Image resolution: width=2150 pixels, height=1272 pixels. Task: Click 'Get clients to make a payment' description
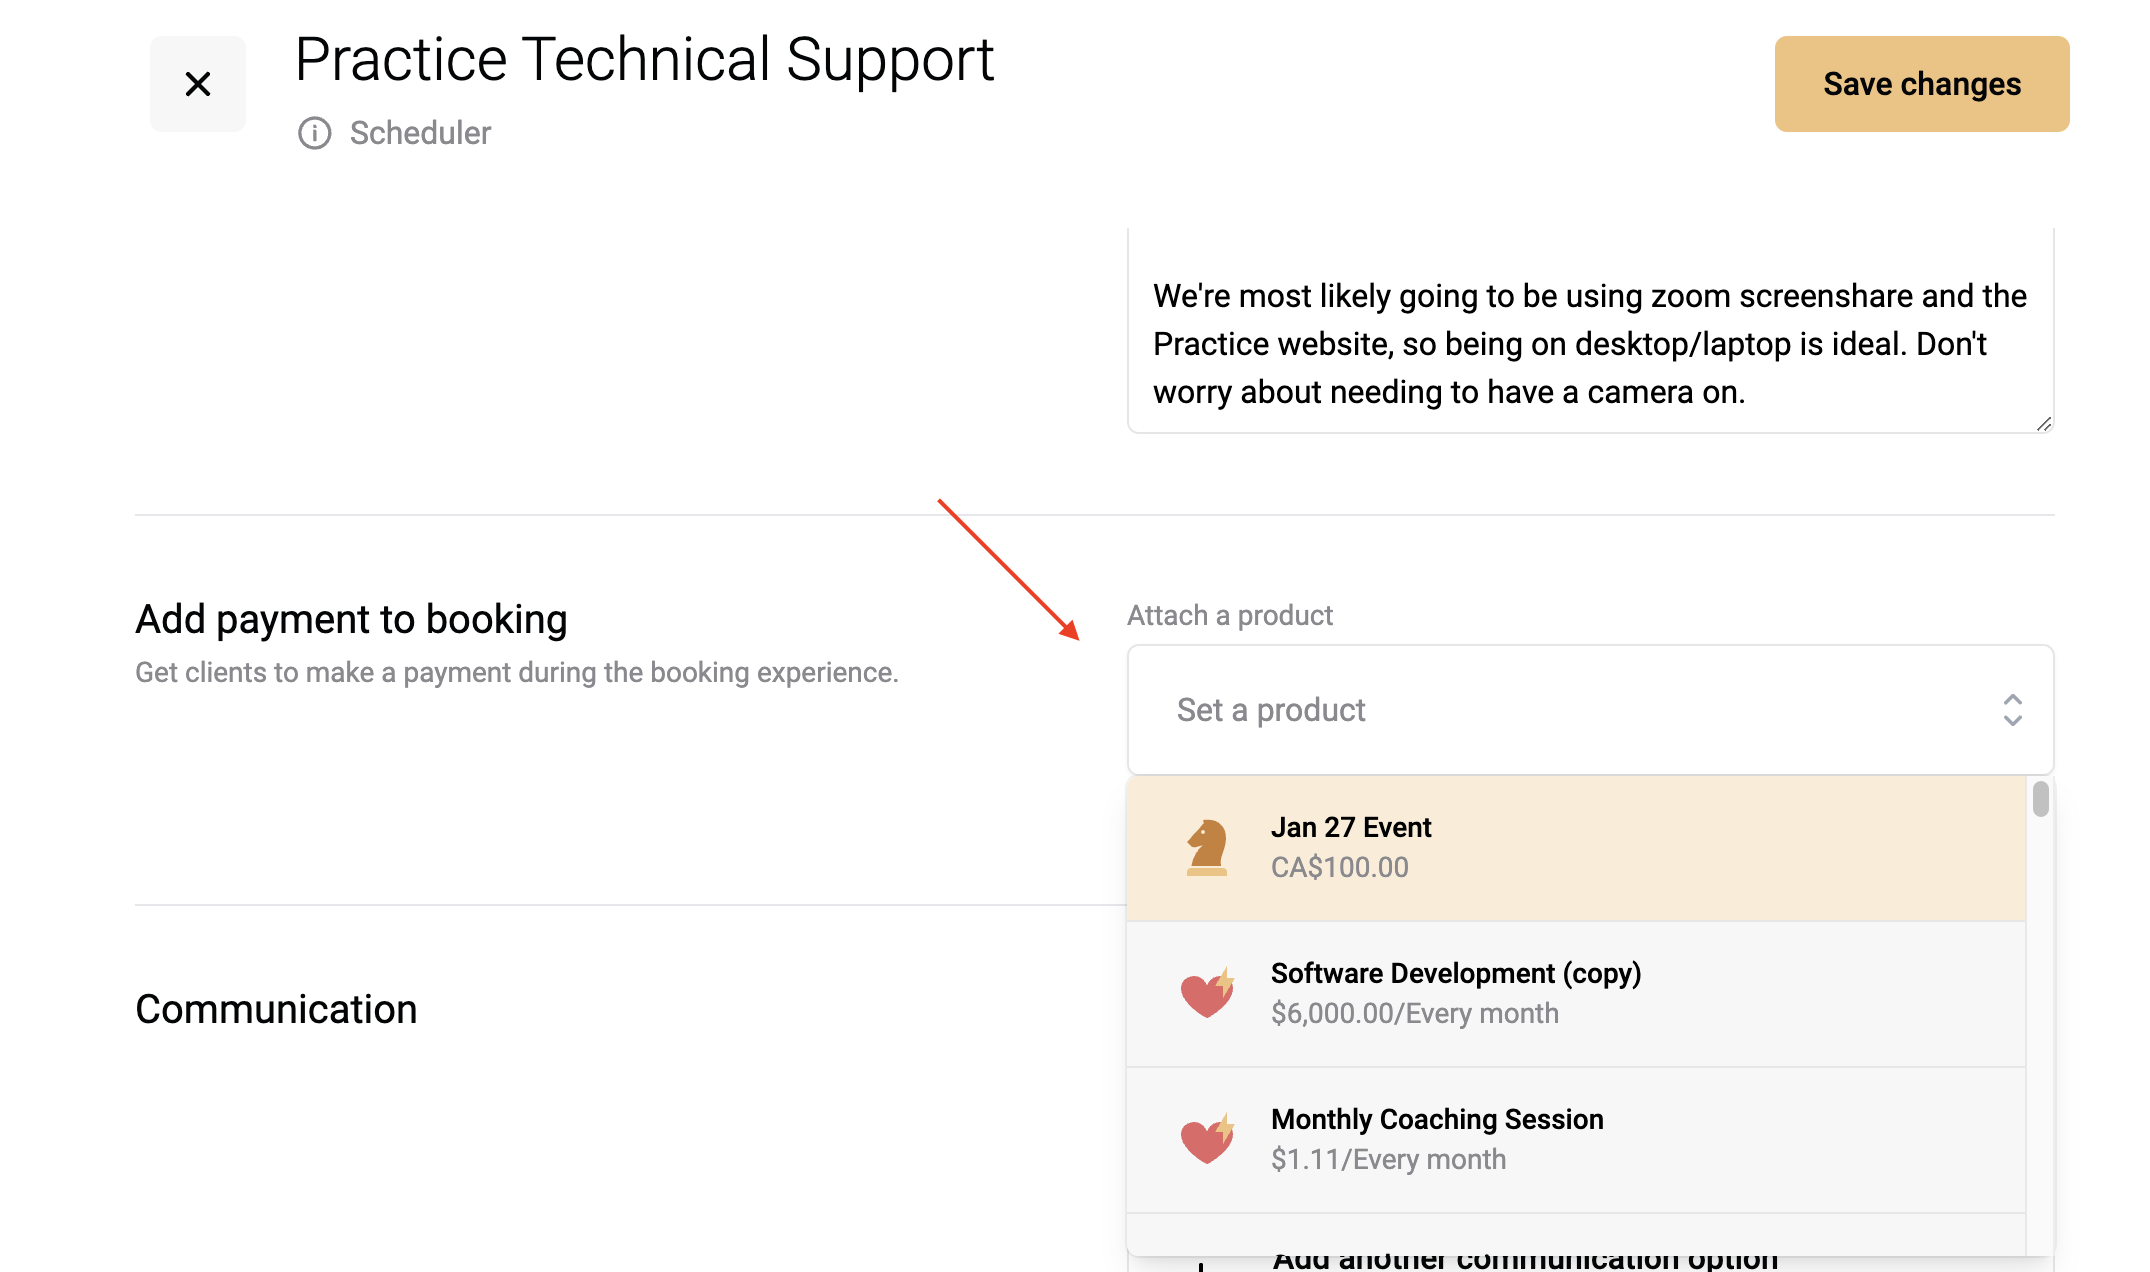pos(517,673)
